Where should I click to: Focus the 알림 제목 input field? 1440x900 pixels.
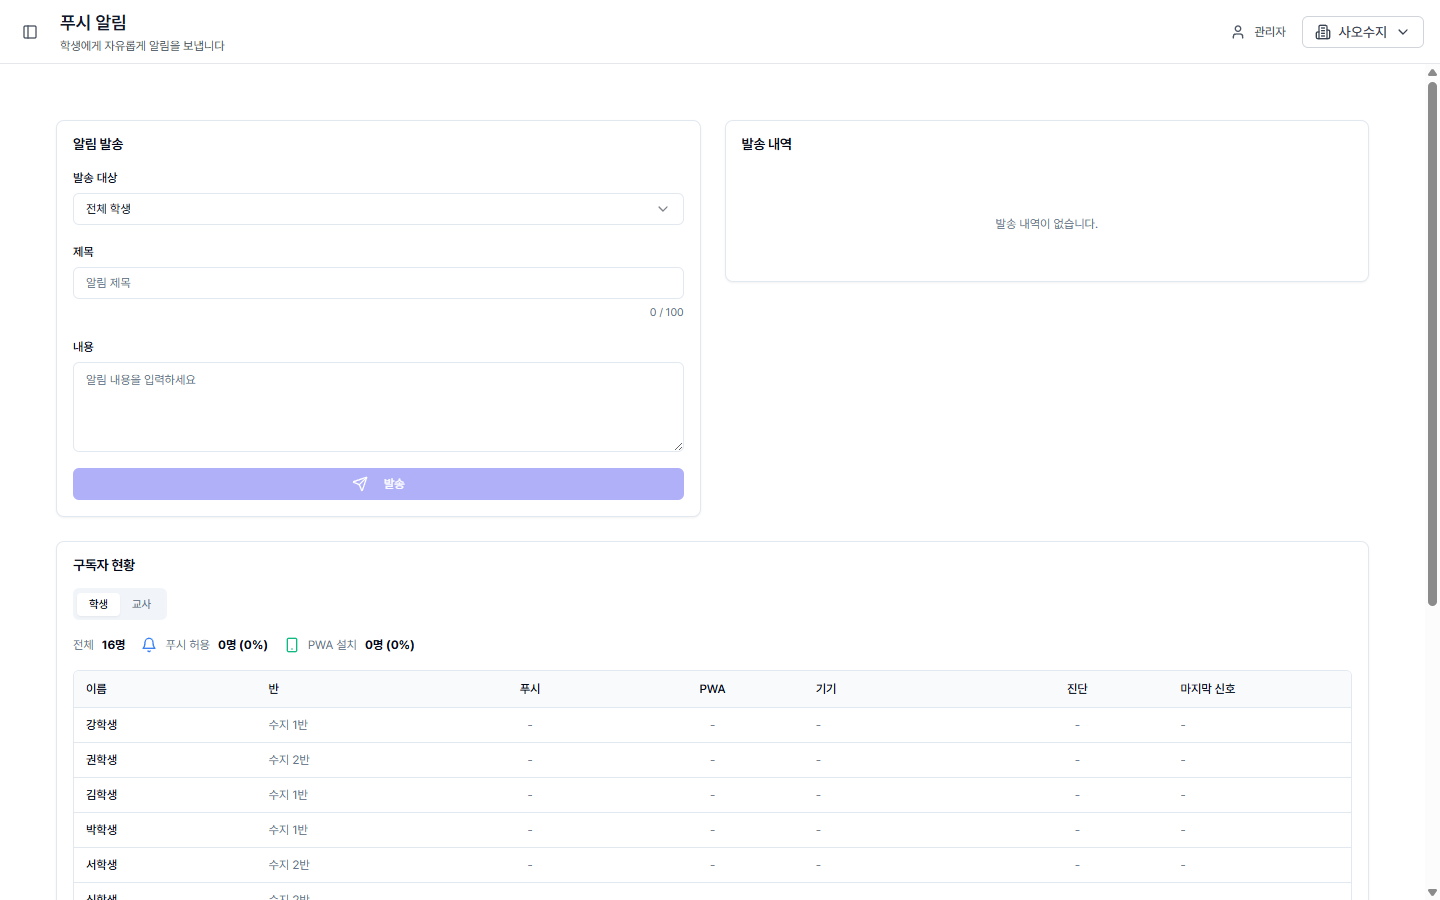pos(378,283)
